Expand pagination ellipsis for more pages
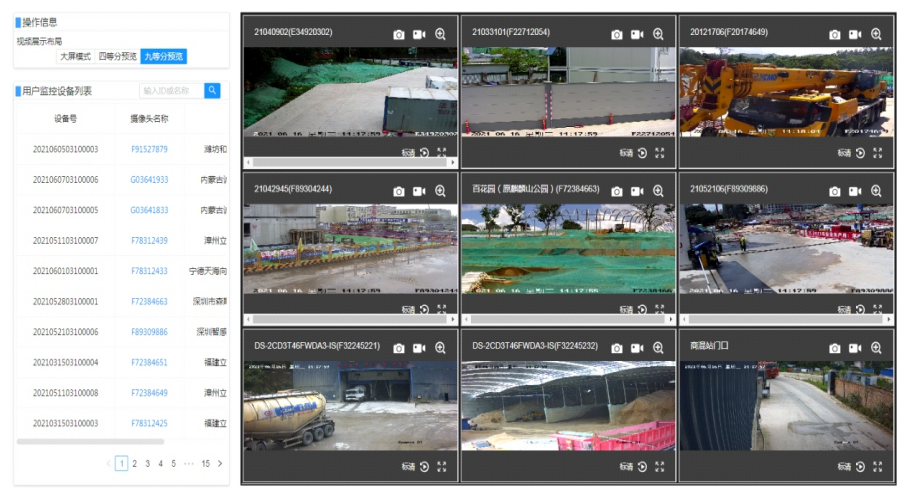This screenshot has height=496, width=905. 188,464
